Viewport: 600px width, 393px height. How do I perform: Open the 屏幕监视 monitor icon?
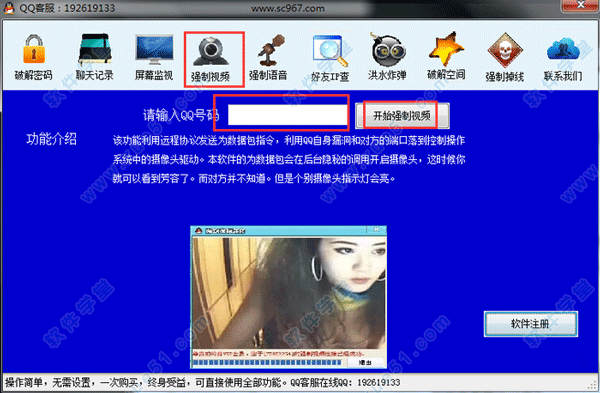154,49
